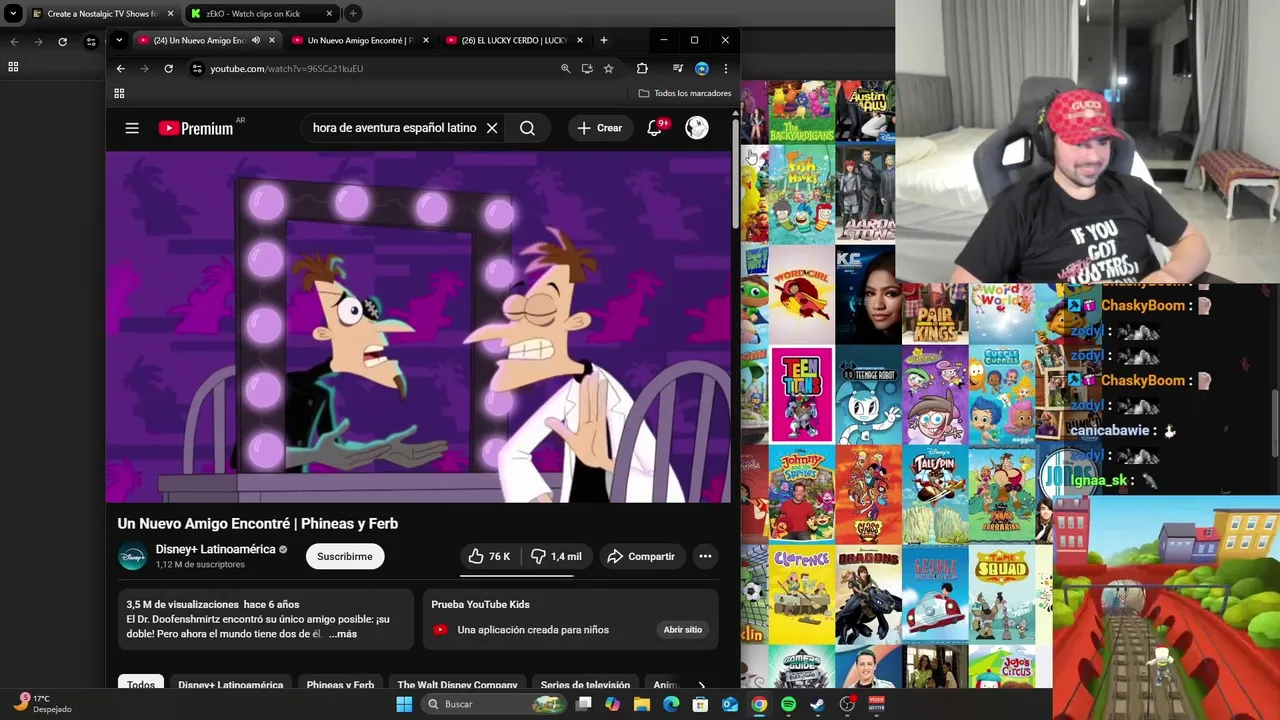Image resolution: width=1280 pixels, height=720 pixels.
Task: Open Chrome three-dot menu
Action: pos(726,68)
